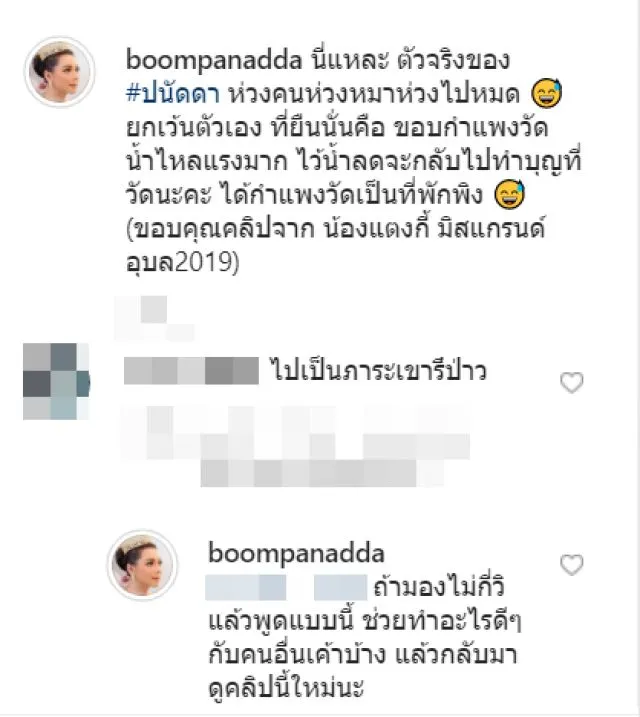
Task: Visit boompanadda's username above the reply
Action: click(x=296, y=554)
